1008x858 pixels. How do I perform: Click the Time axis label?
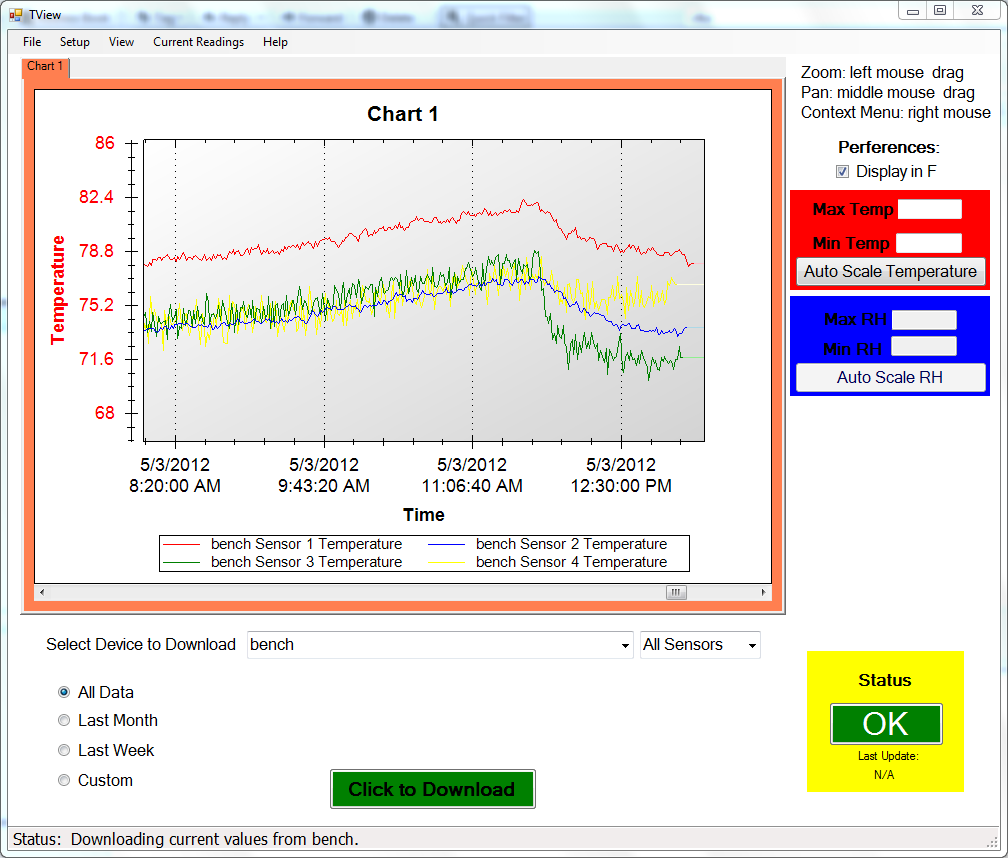pyautogui.click(x=424, y=515)
